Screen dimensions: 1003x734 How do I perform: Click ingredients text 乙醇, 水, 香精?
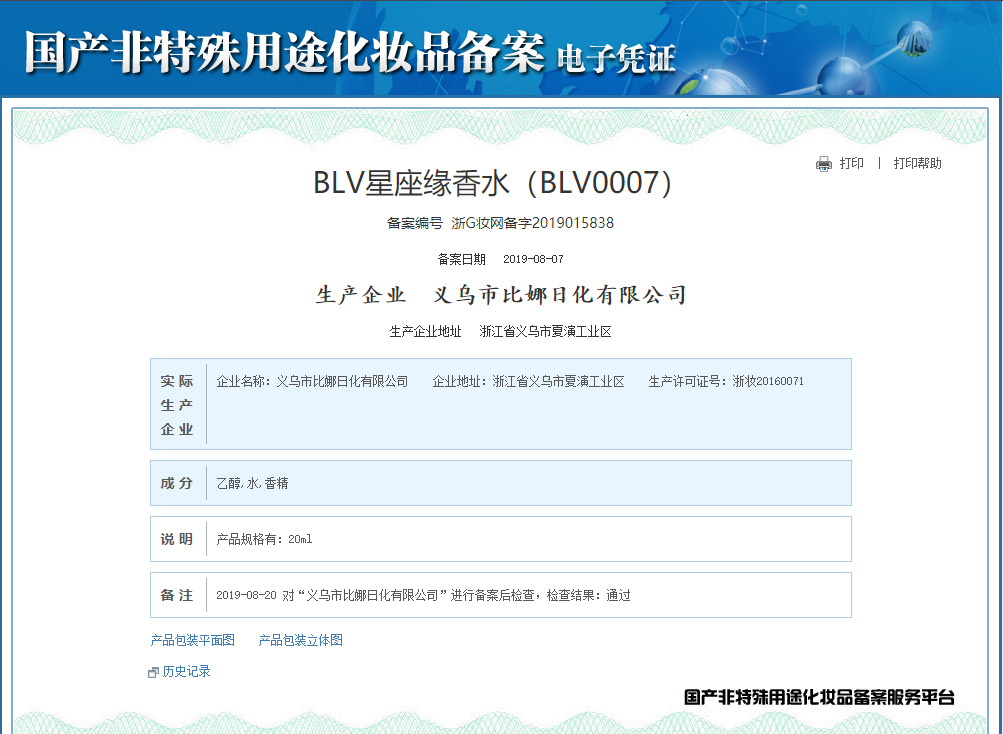click(x=253, y=484)
